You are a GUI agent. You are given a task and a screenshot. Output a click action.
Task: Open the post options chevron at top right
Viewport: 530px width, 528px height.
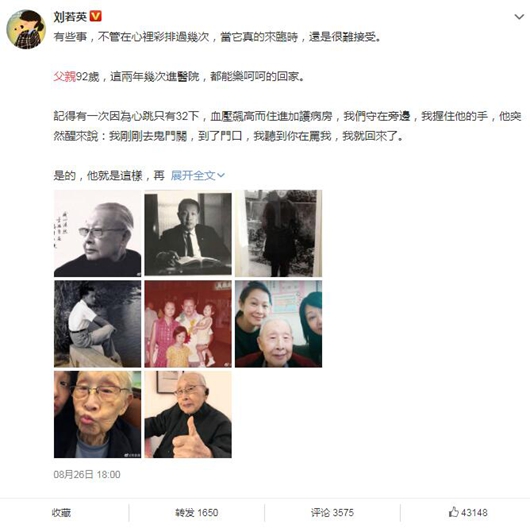[519, 16]
